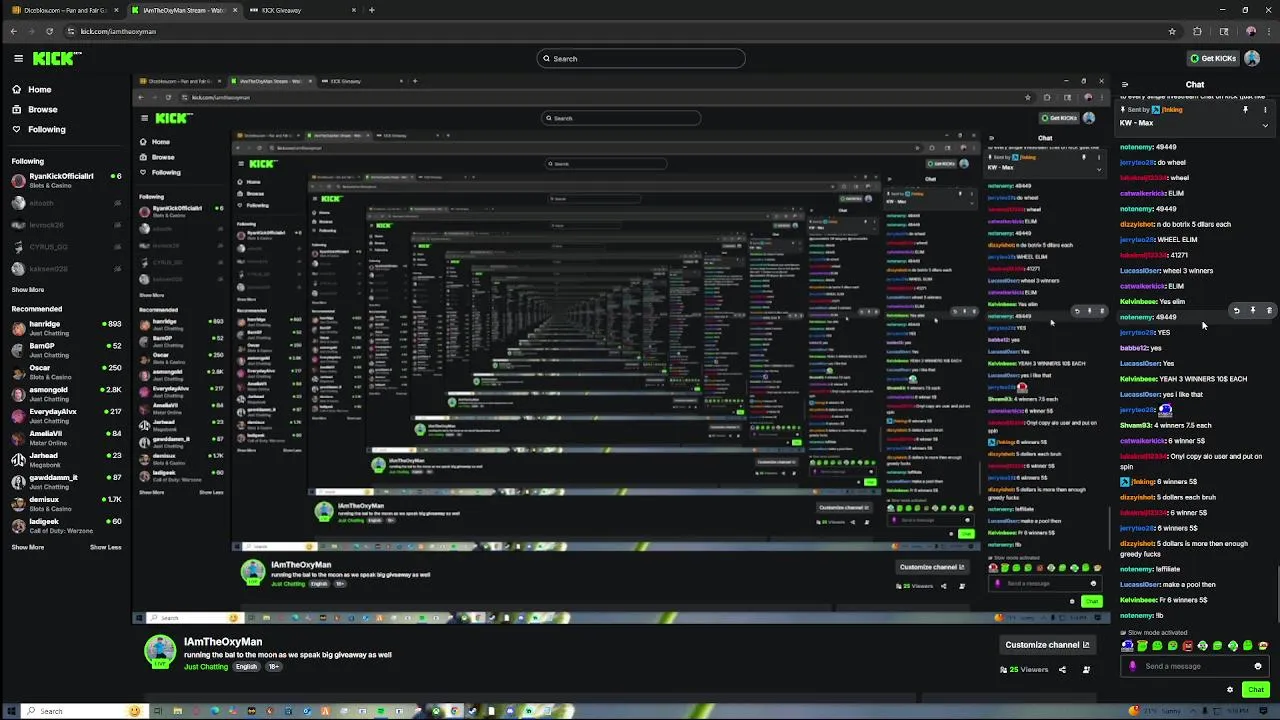Click the IAmTheOxyMan channel name
Screen dimensions: 1280x720
[x=223, y=642]
